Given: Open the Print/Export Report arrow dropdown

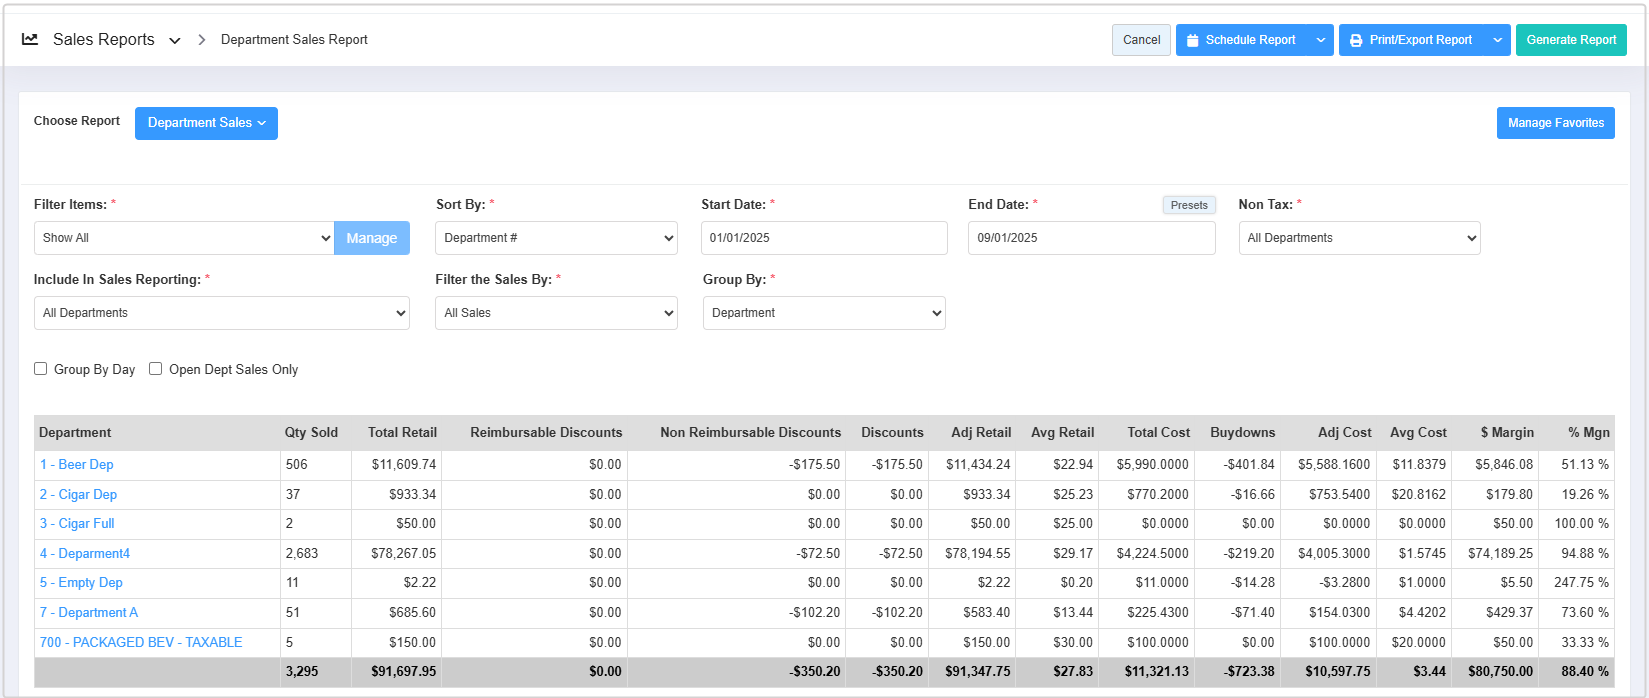Looking at the screenshot, I should (x=1497, y=40).
